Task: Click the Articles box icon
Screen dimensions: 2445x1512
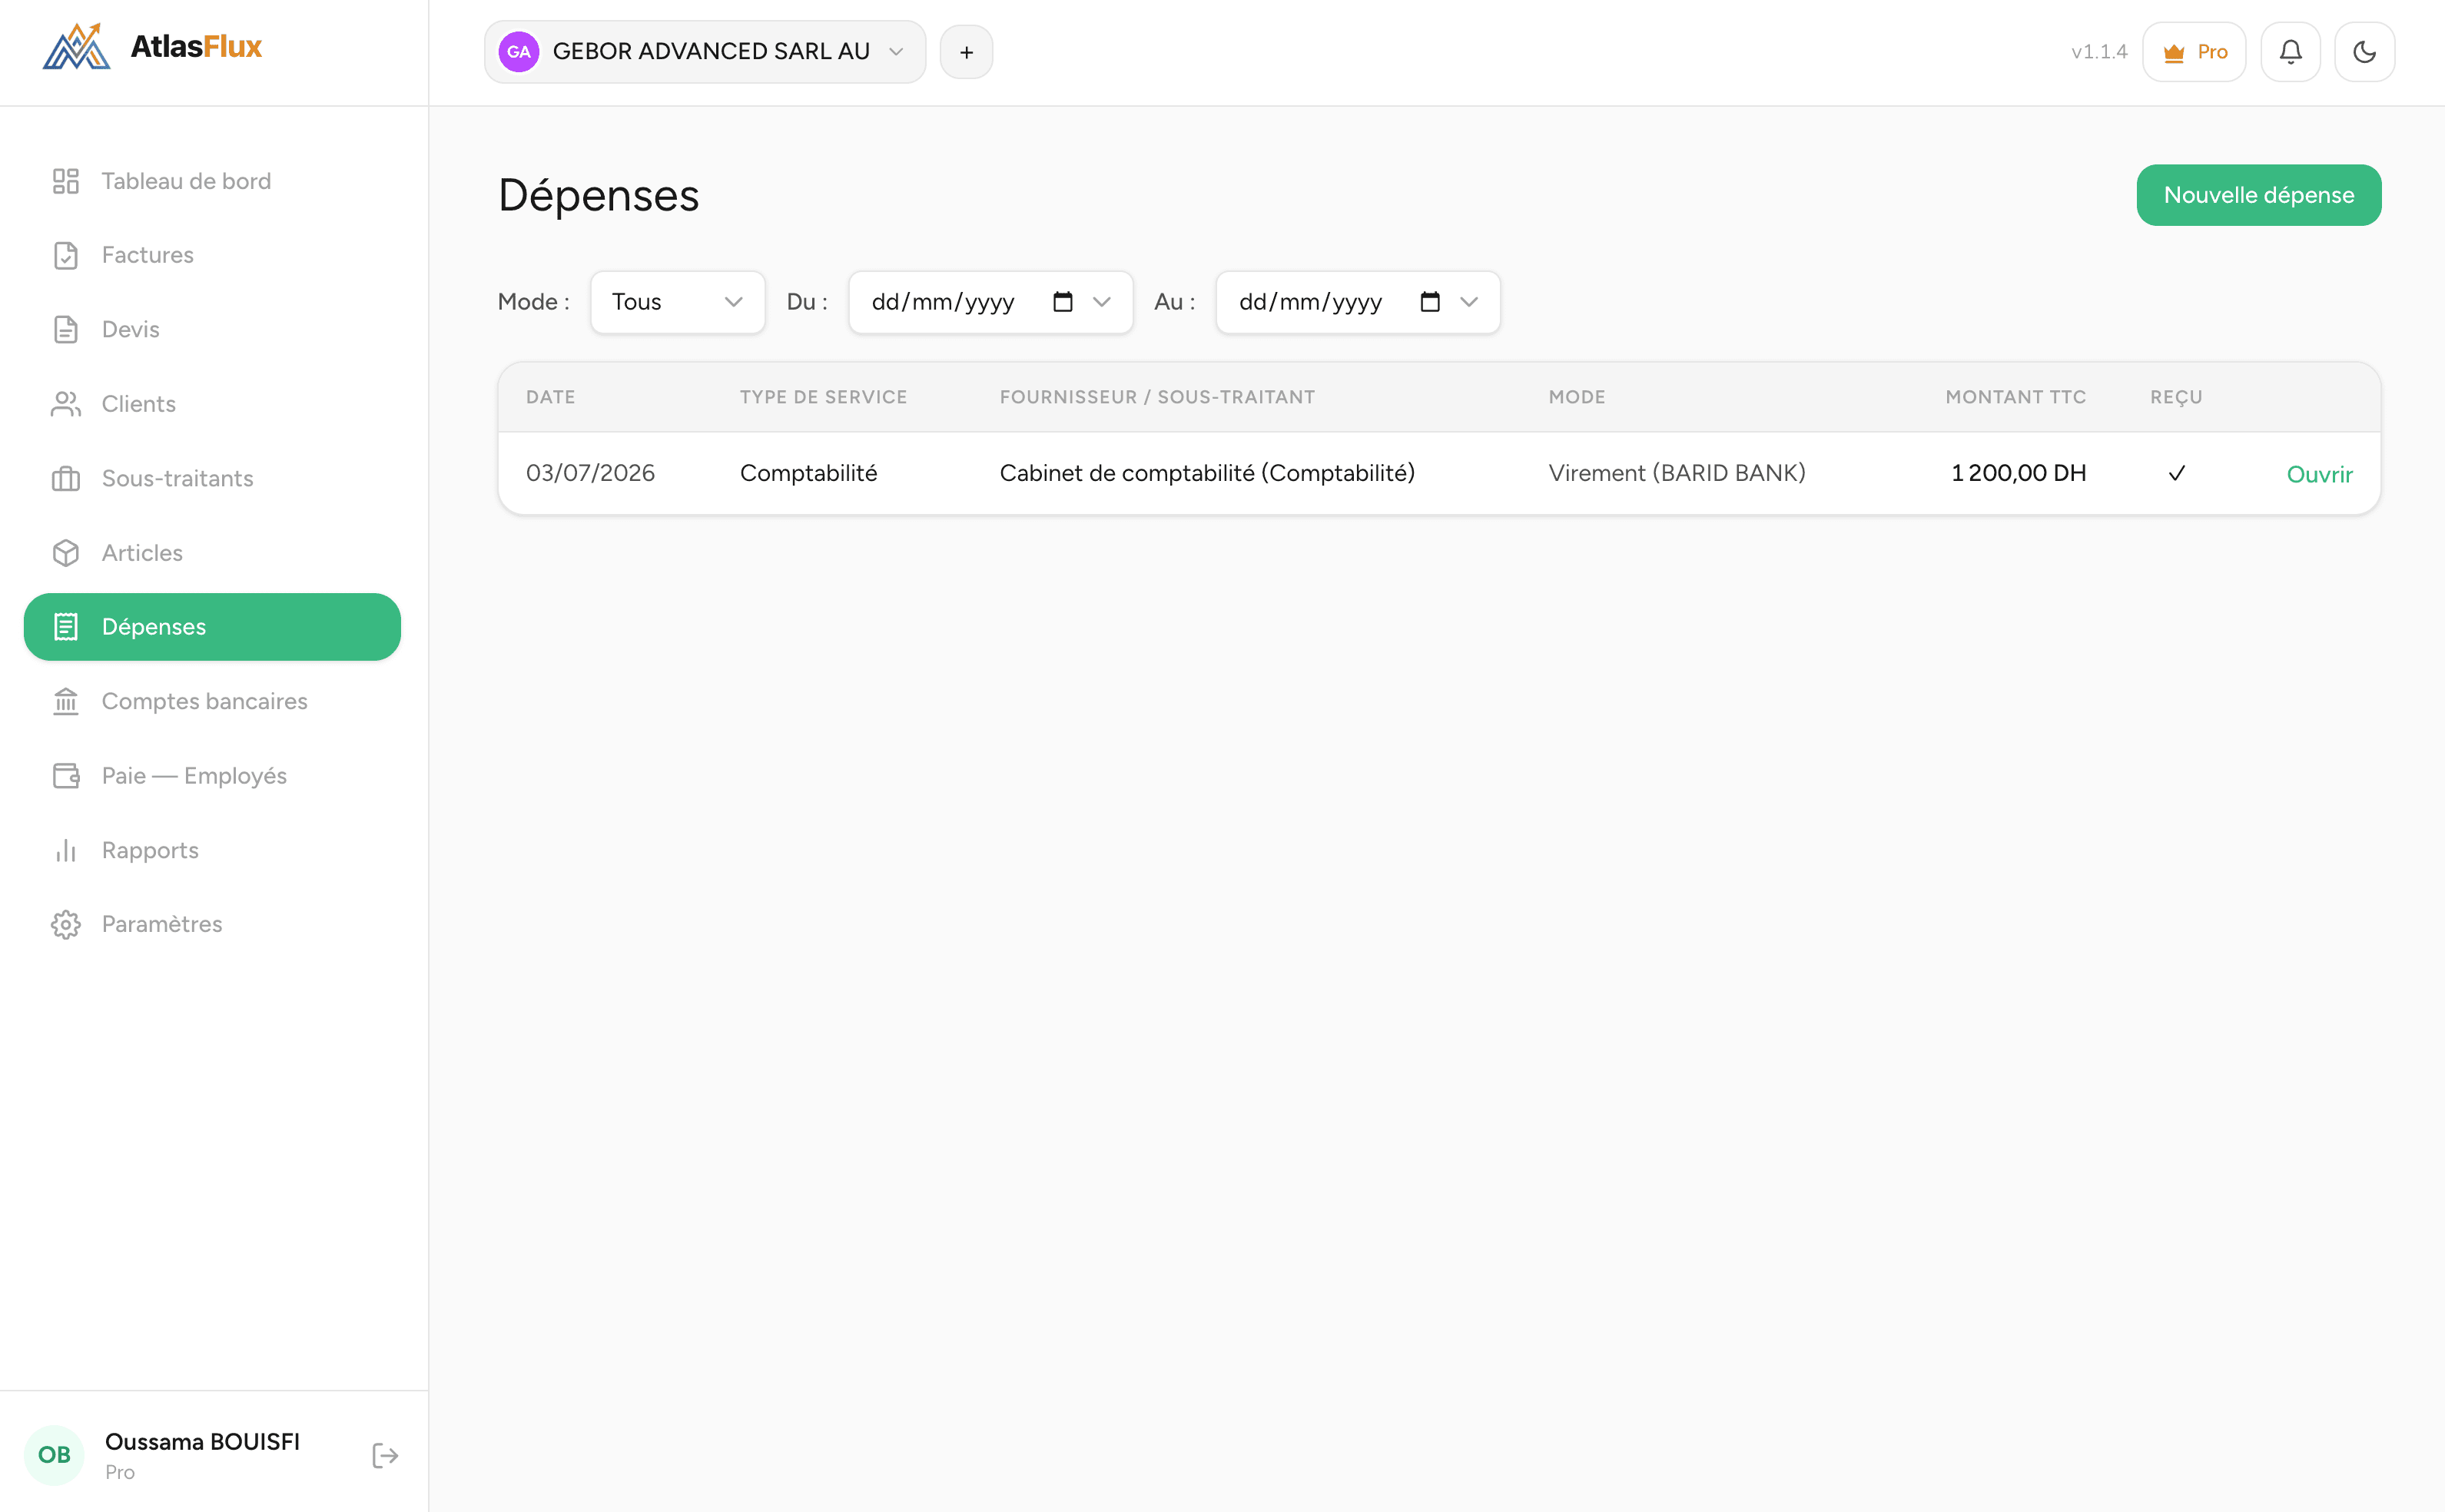Action: (x=66, y=553)
